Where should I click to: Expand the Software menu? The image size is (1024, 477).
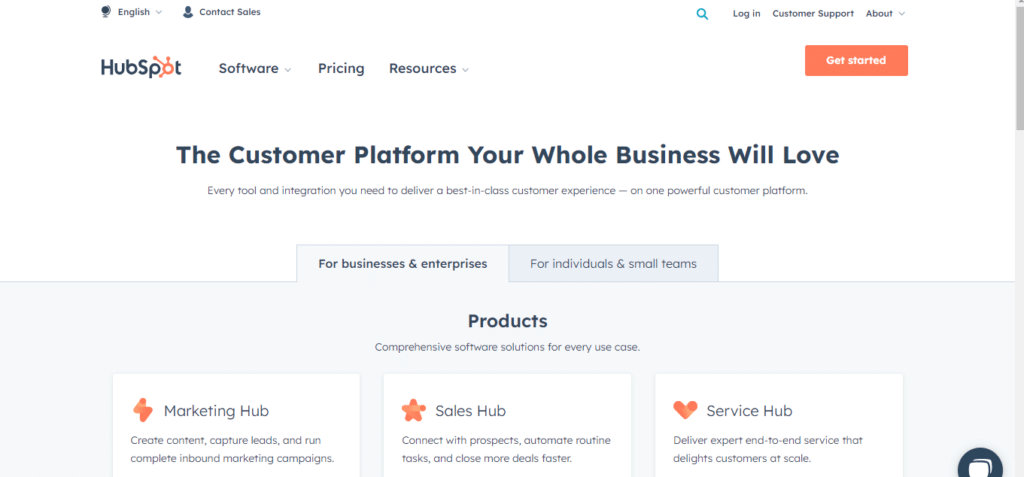[x=255, y=69]
